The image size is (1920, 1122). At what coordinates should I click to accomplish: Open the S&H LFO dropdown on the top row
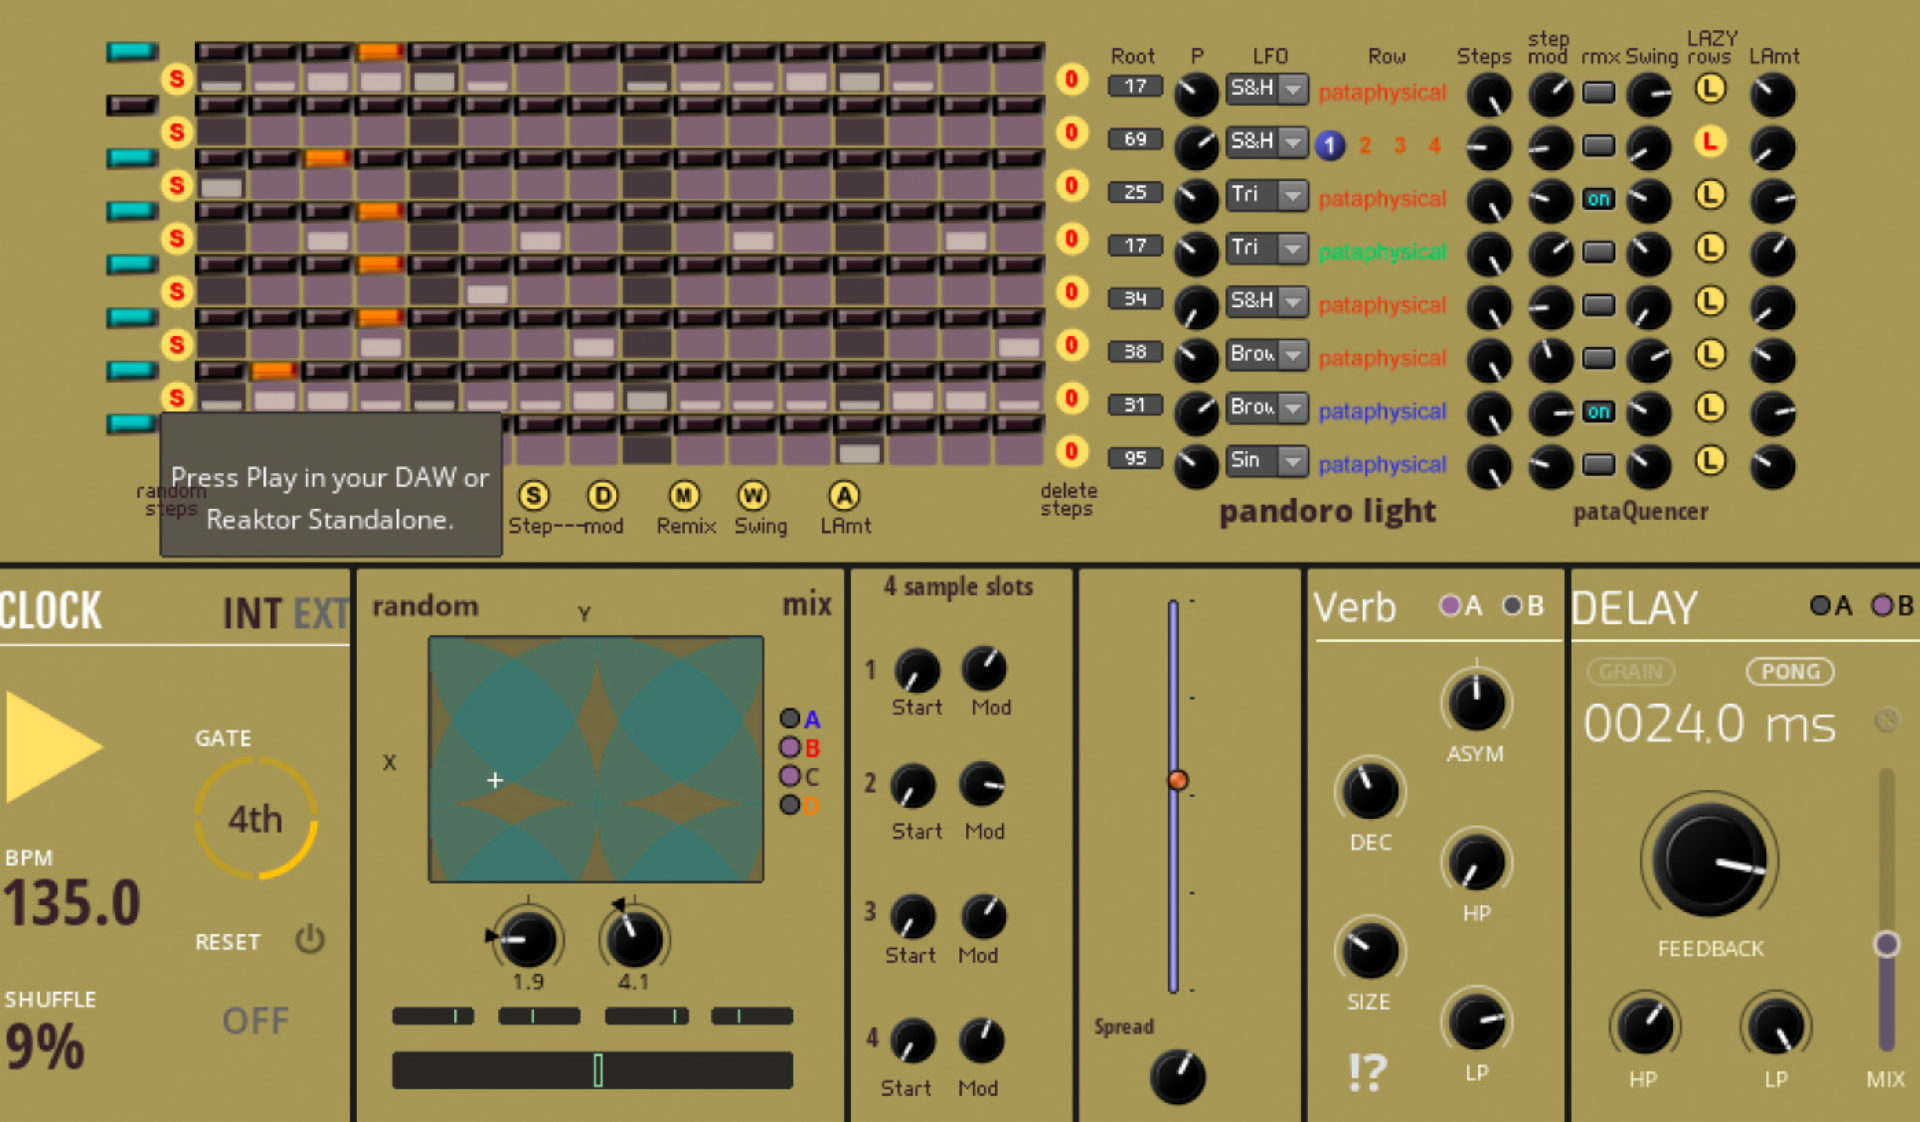(x=1265, y=89)
